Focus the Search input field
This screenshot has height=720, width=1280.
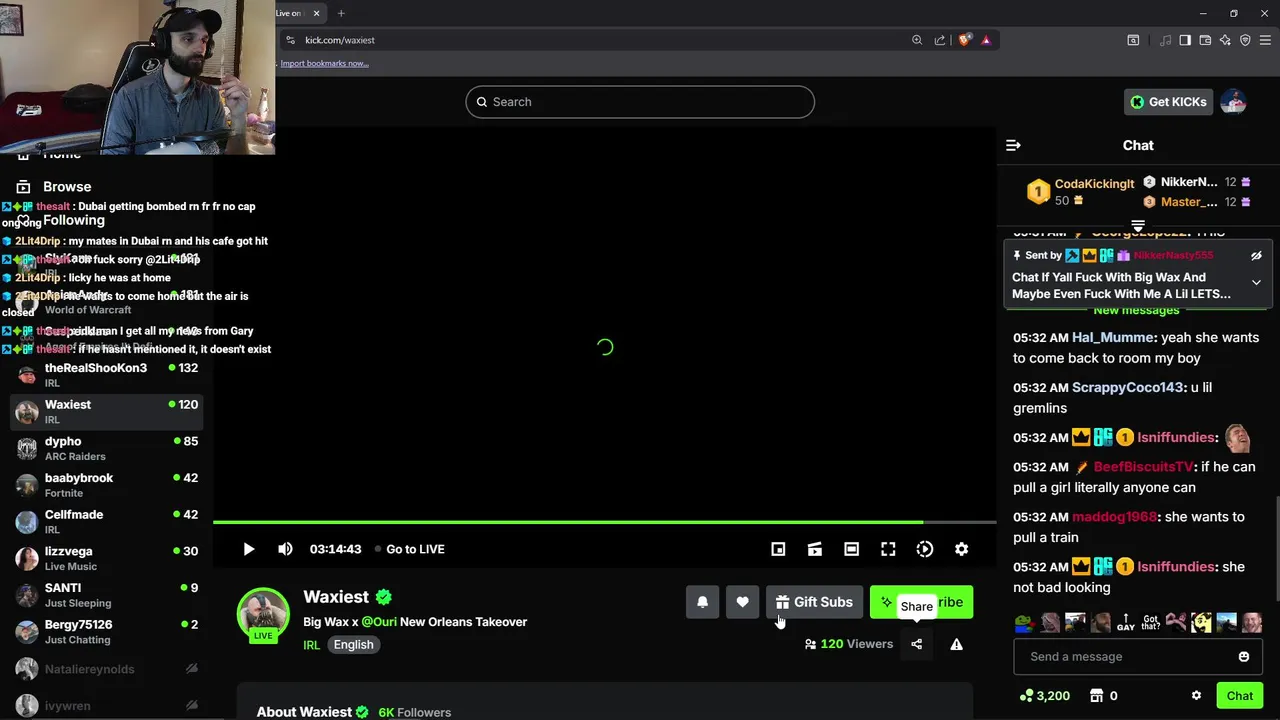point(640,102)
